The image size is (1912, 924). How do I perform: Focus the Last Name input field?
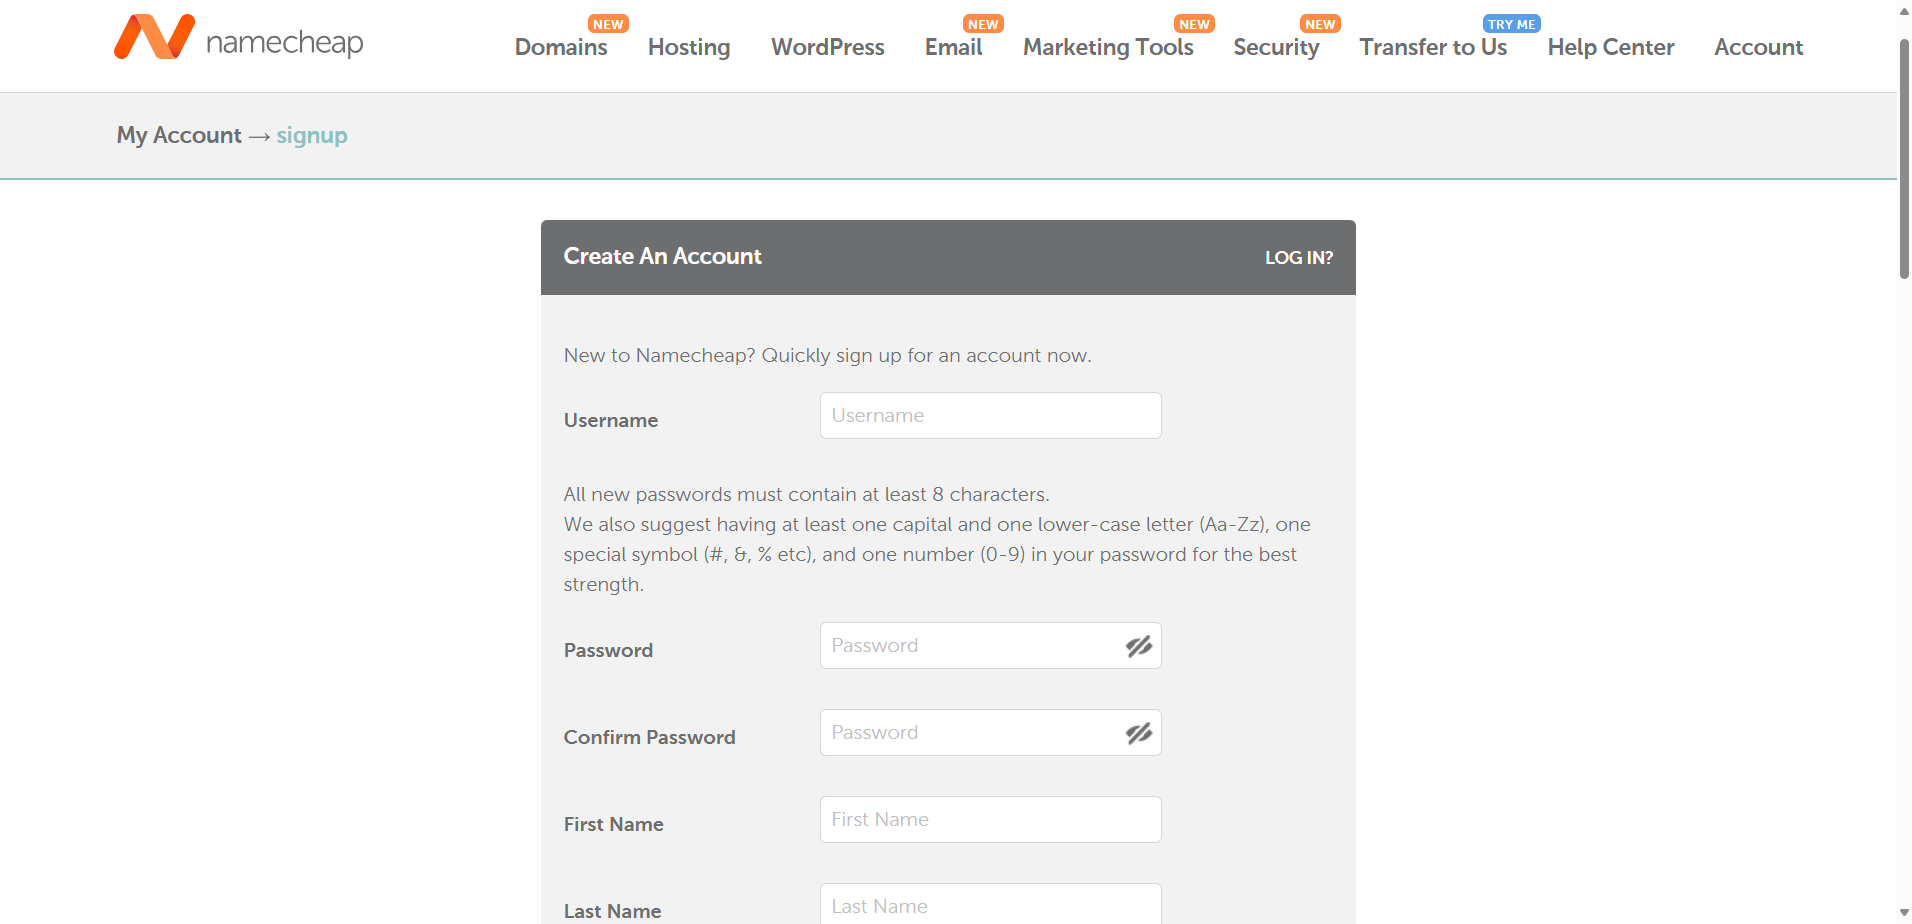tap(990, 904)
